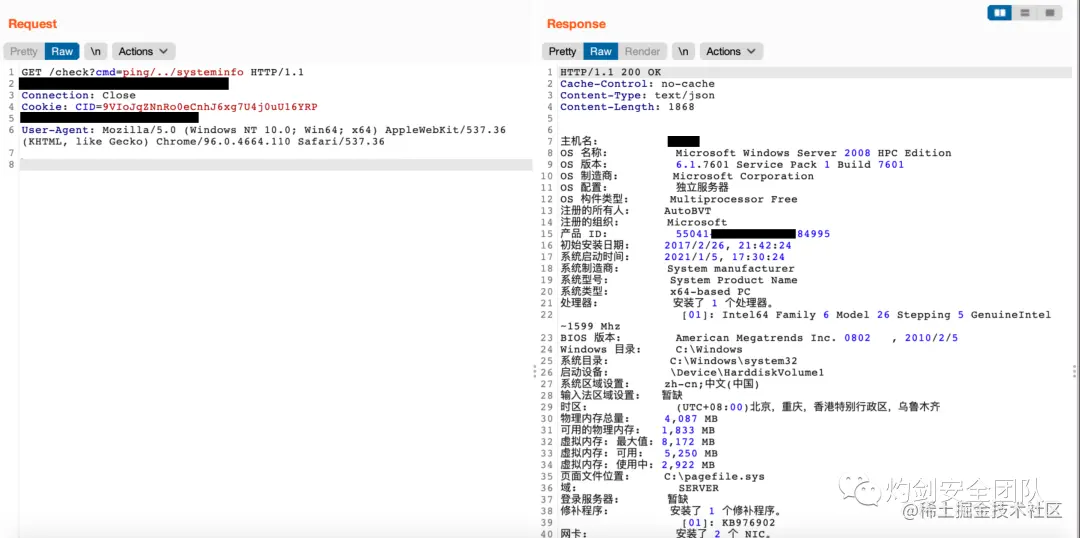Click American Megatrends Inc. 0802 BIOS line
1080x538 pixels.
coord(817,338)
